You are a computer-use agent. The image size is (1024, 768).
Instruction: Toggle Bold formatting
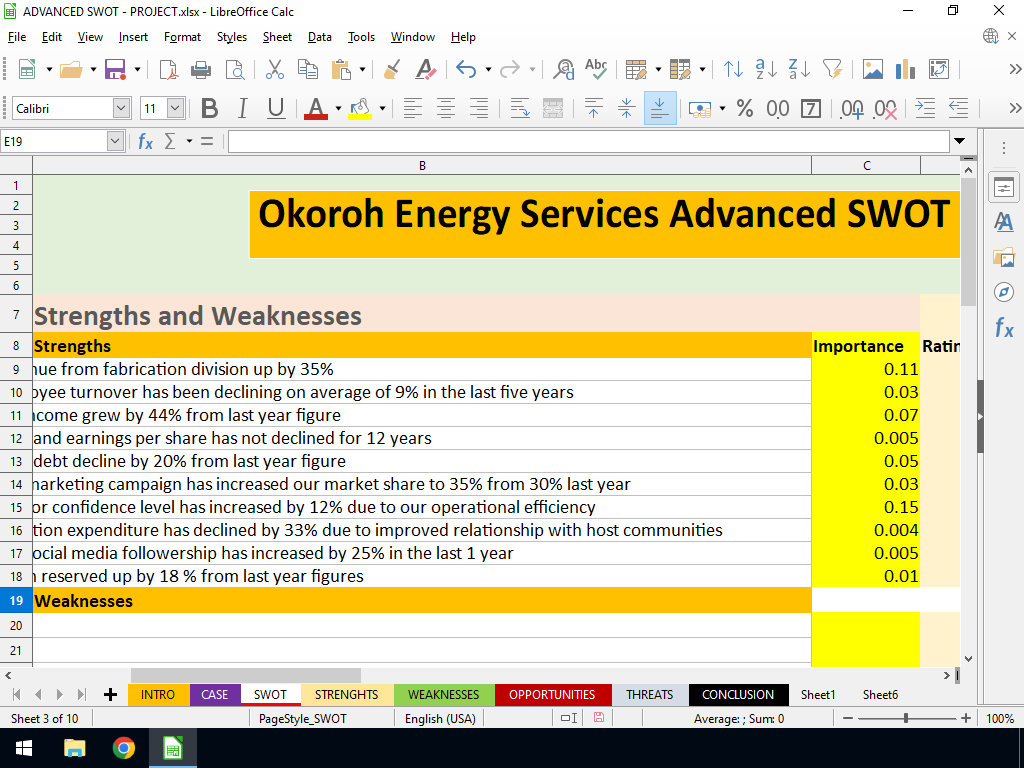(209, 108)
